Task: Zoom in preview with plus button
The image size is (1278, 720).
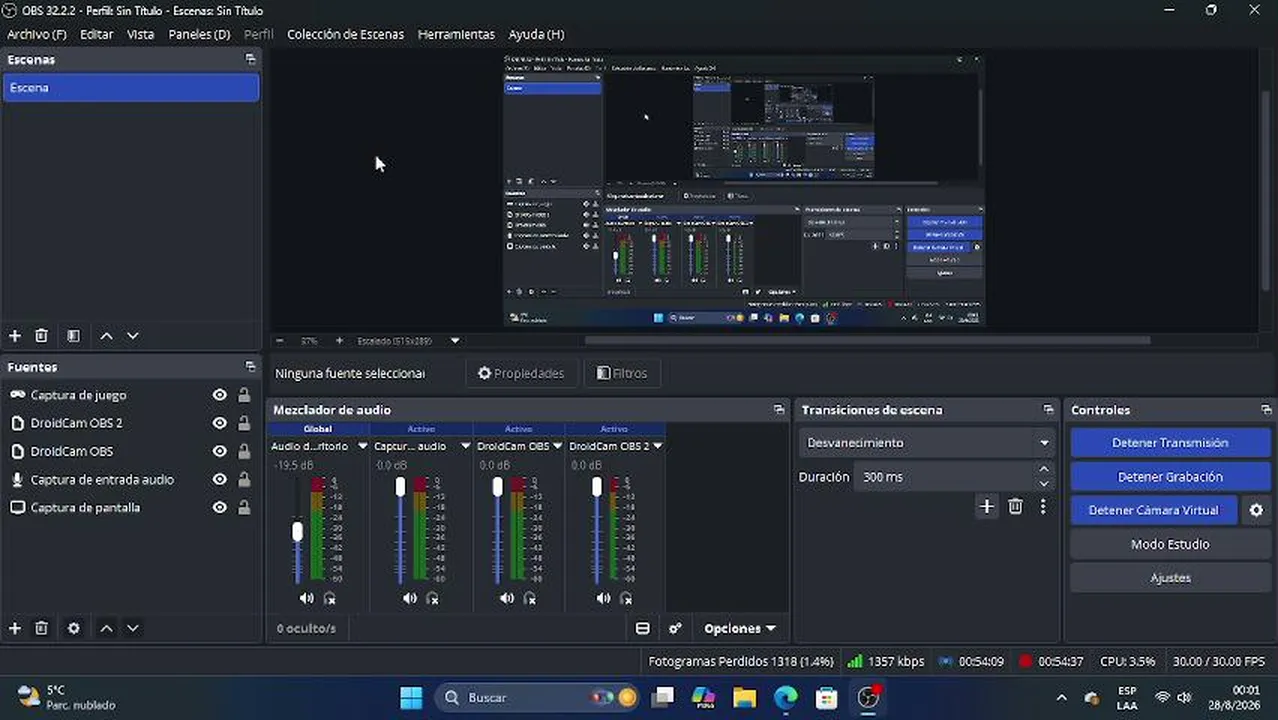Action: click(x=339, y=341)
